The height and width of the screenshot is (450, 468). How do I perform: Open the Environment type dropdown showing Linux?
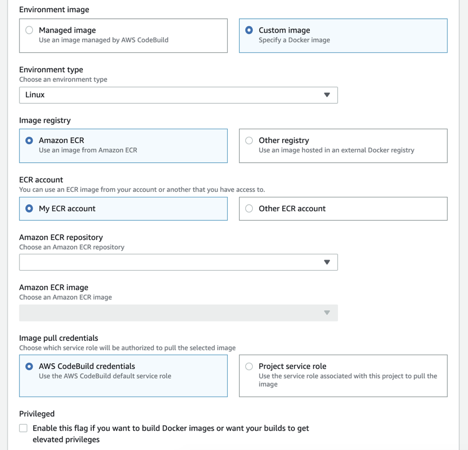[178, 95]
